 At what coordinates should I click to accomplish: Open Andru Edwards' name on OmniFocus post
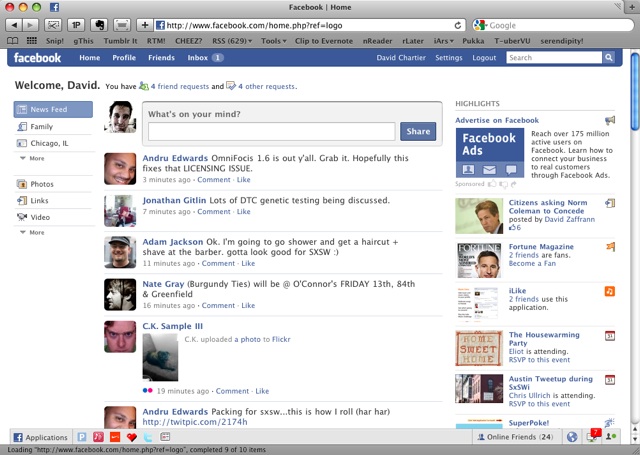click(175, 158)
